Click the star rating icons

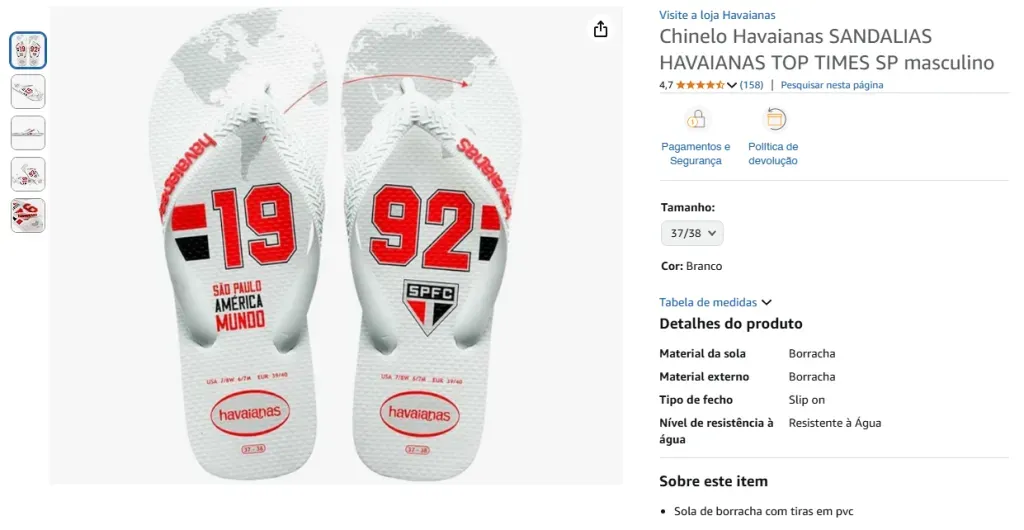(x=700, y=85)
